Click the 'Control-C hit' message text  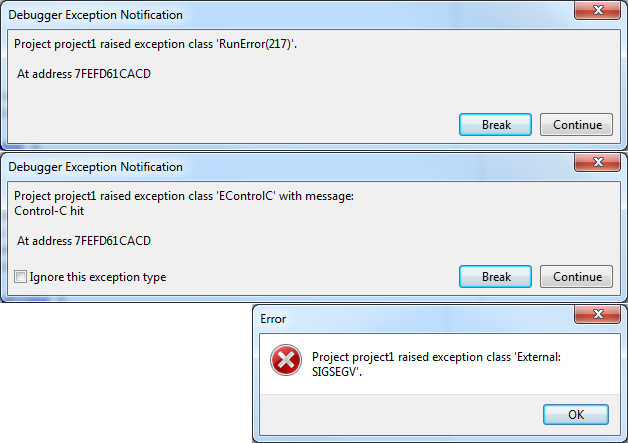pyautogui.click(x=49, y=210)
